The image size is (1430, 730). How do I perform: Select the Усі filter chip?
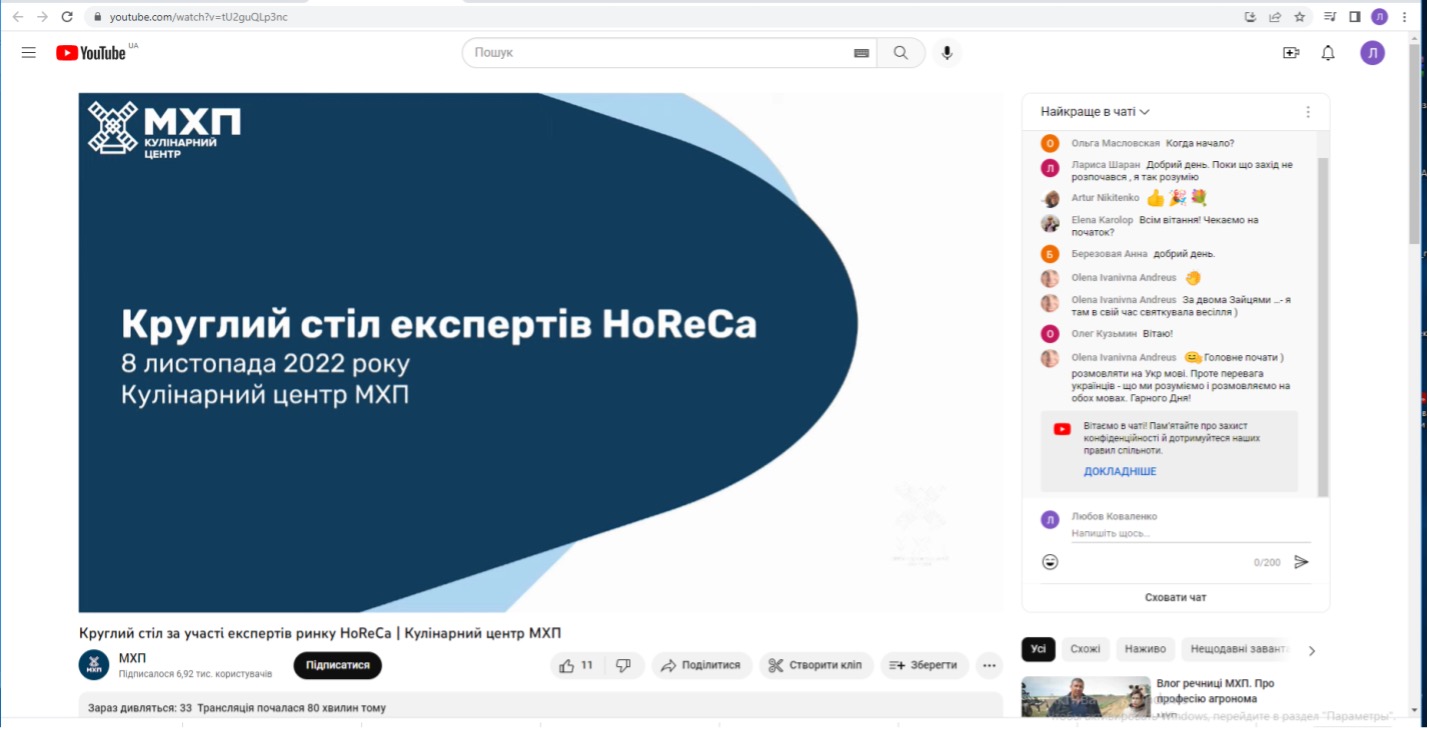coord(1038,649)
